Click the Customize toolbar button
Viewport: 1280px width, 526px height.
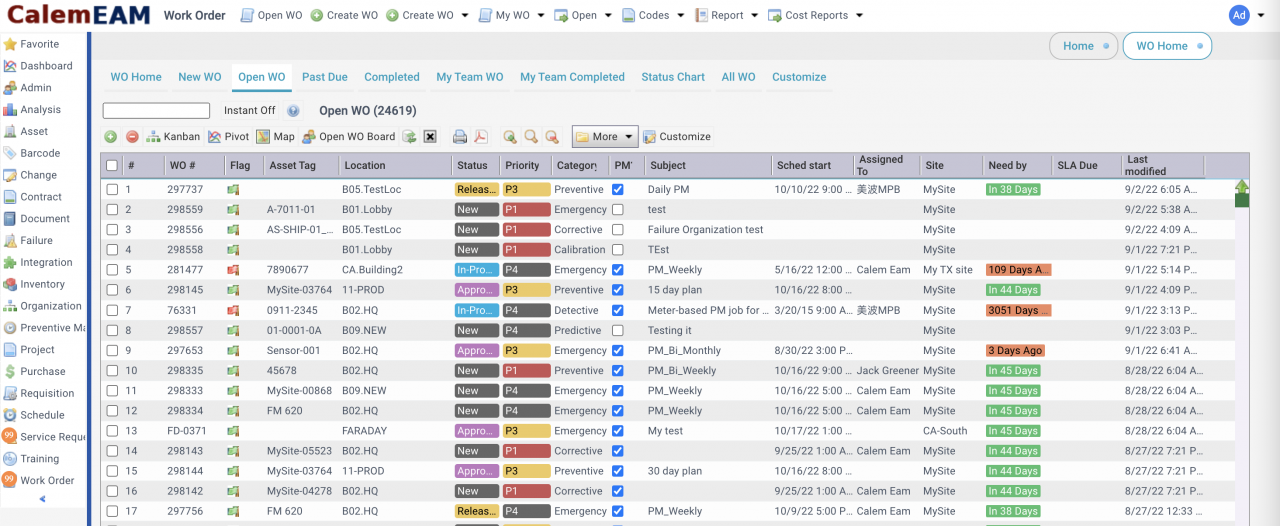pyautogui.click(x=677, y=137)
